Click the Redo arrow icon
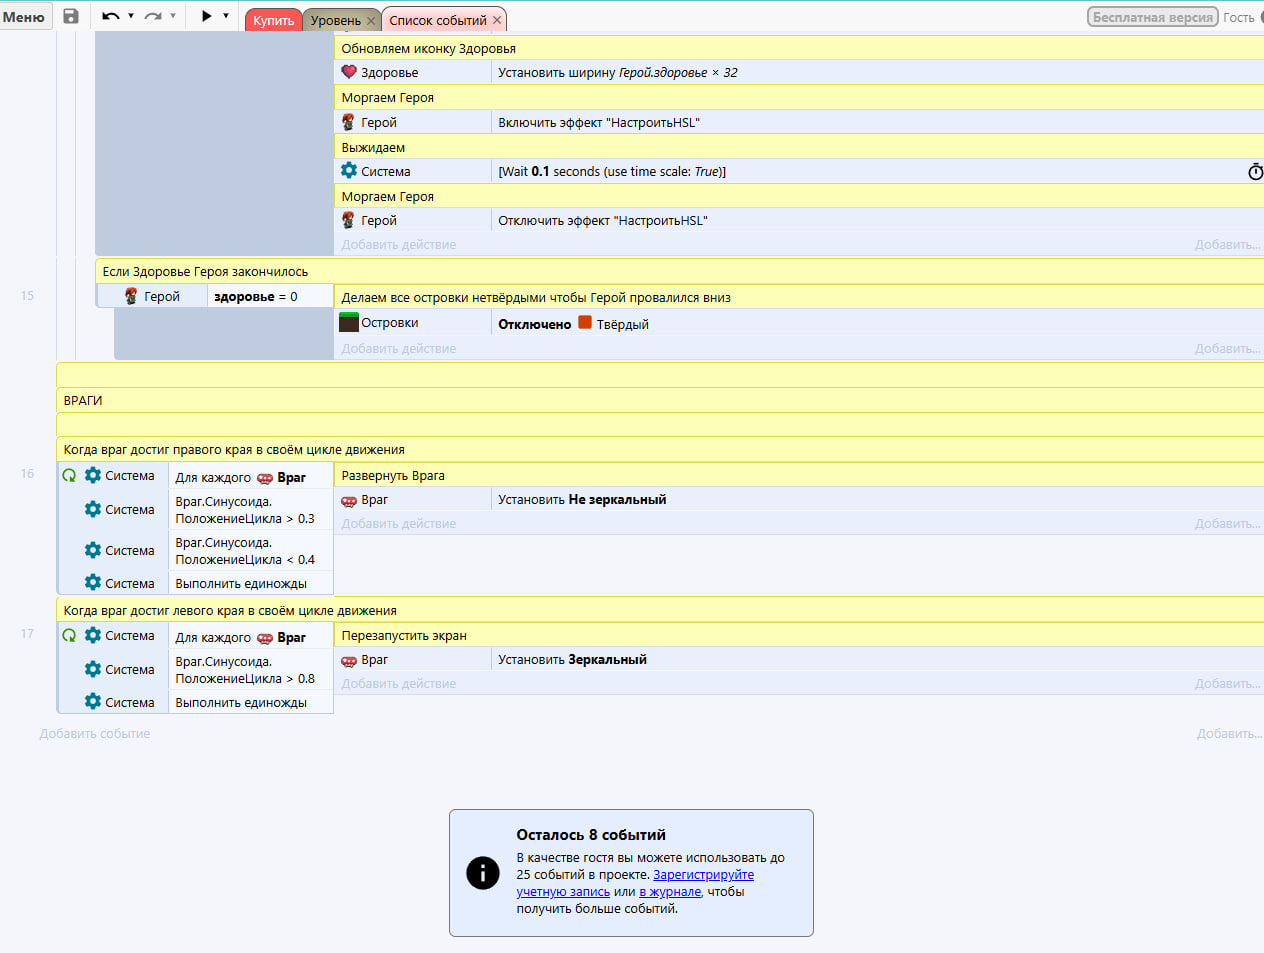Screen dimensions: 1264x953 [x=153, y=16]
